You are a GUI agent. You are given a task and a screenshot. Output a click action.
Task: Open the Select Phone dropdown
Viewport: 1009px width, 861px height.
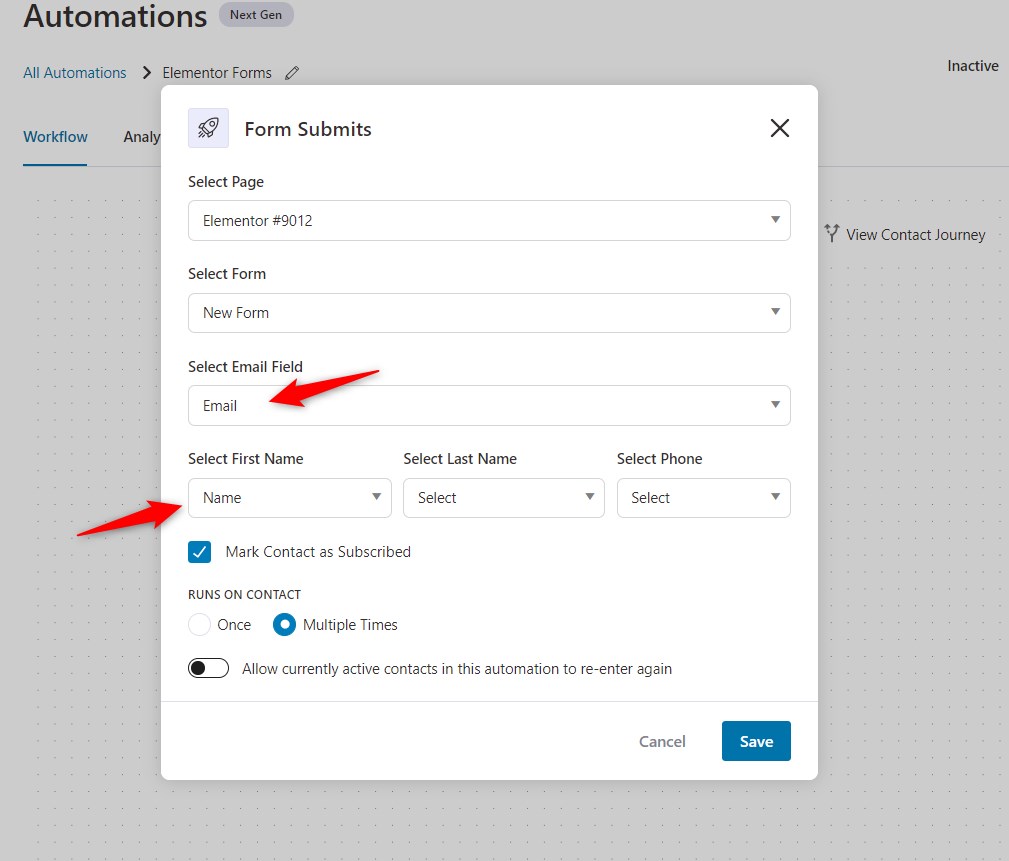point(703,497)
